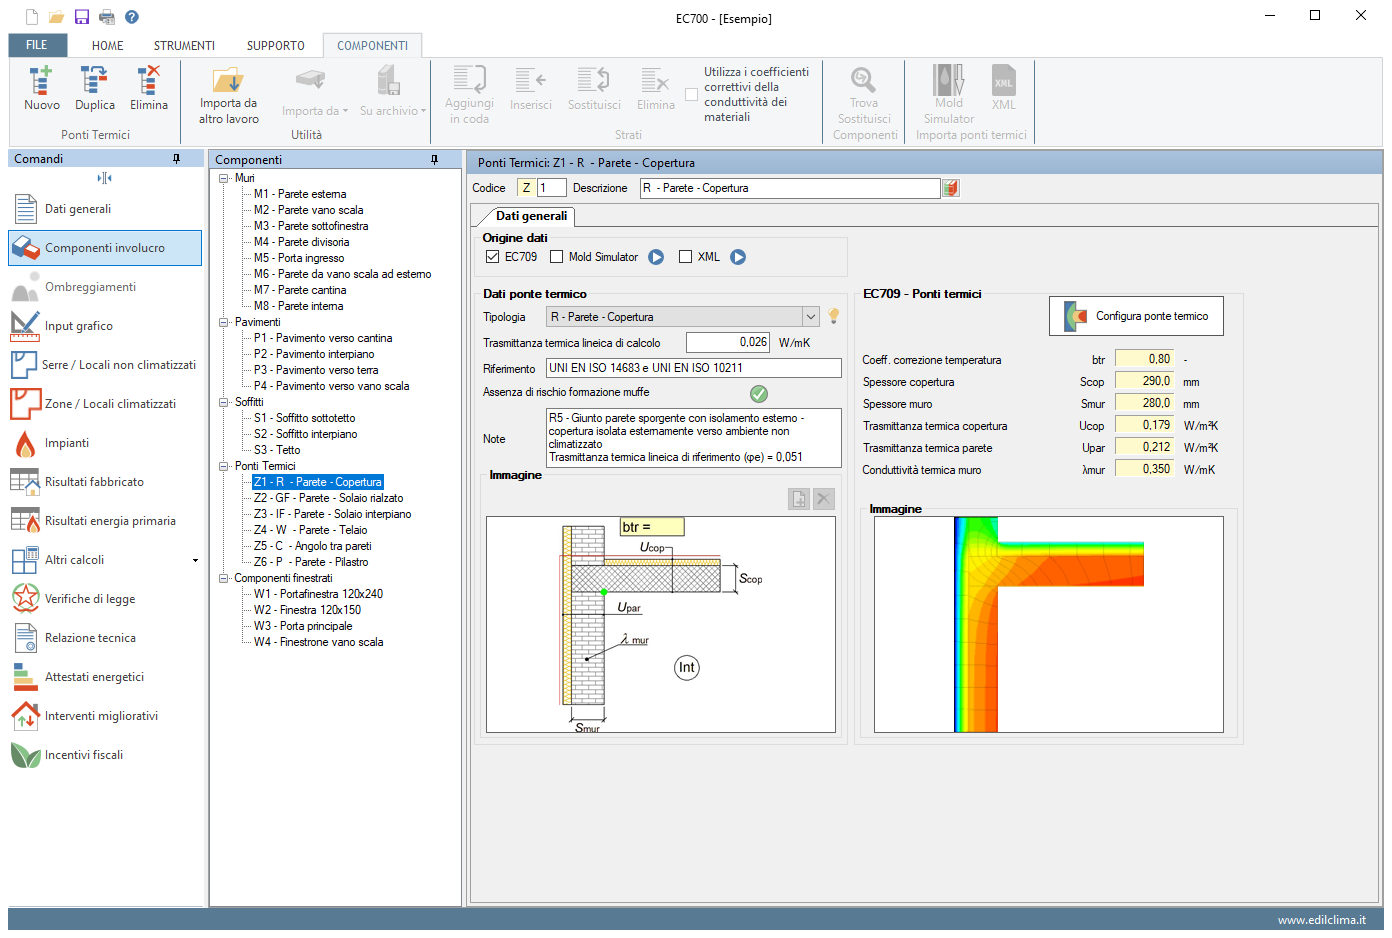Click the Nuovo thermal bridge icon
This screenshot has width=1392, height=938.
[x=41, y=82]
